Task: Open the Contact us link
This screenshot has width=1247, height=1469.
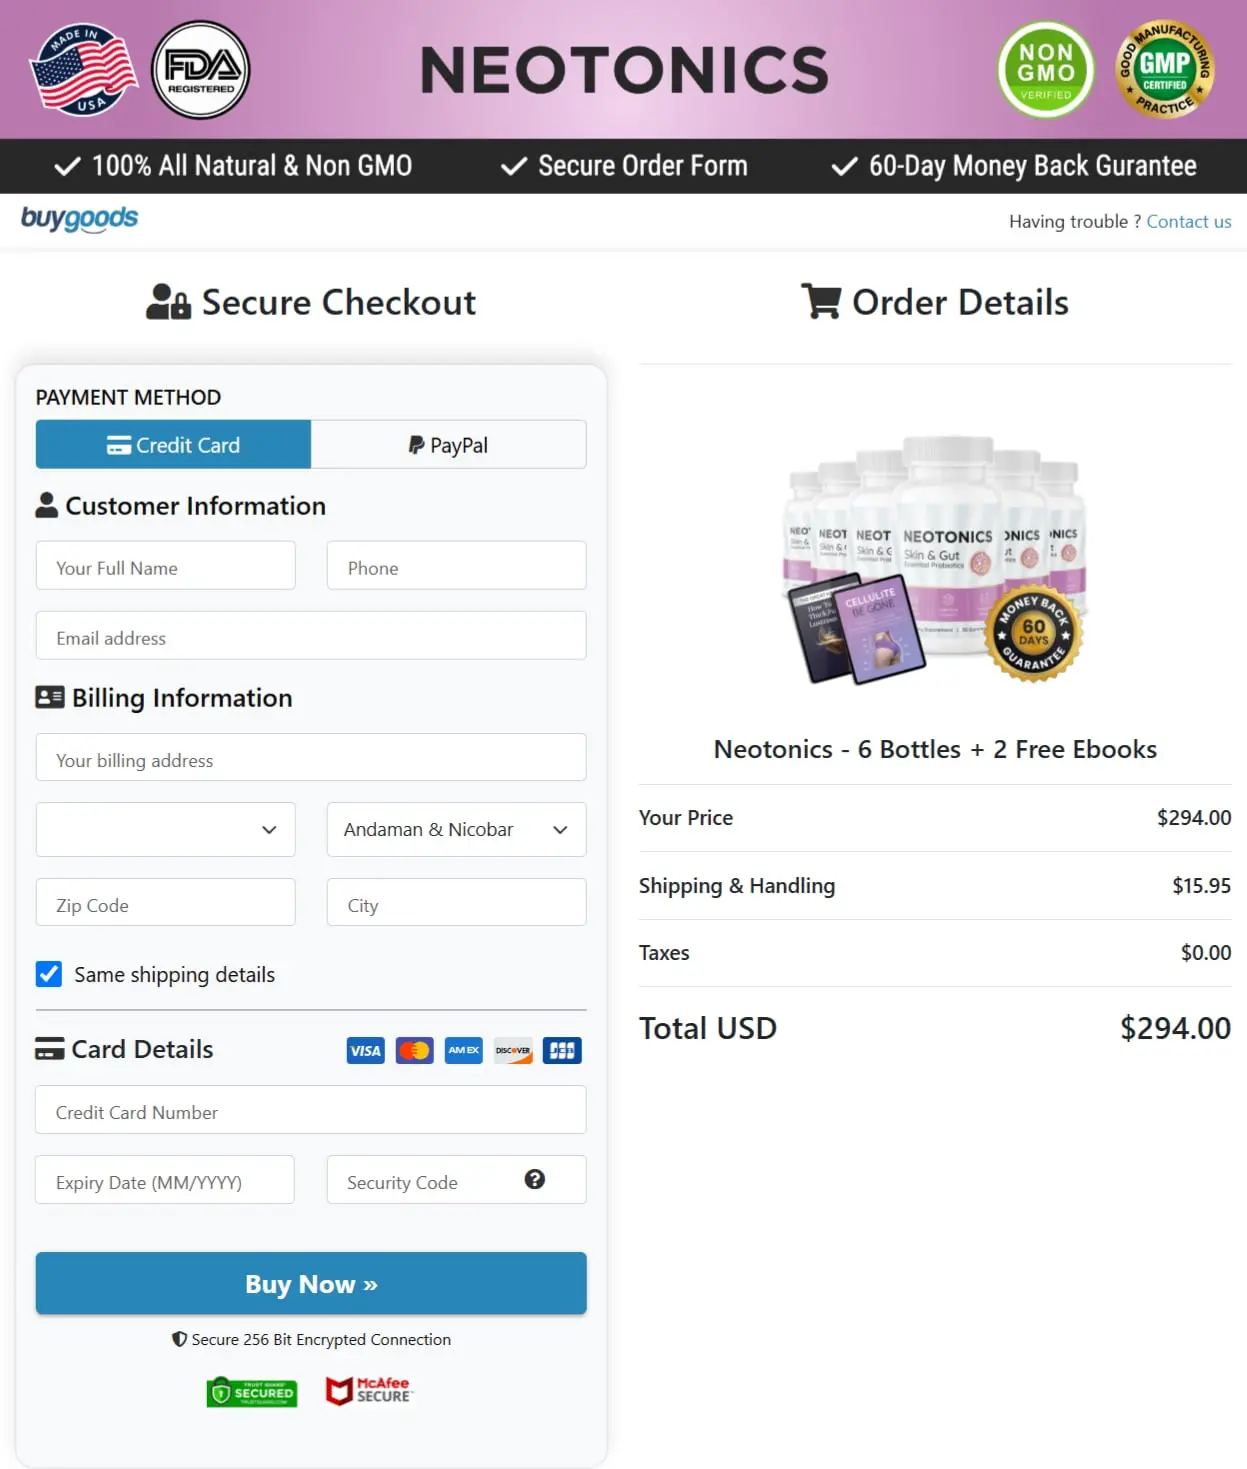Action: coord(1189,221)
